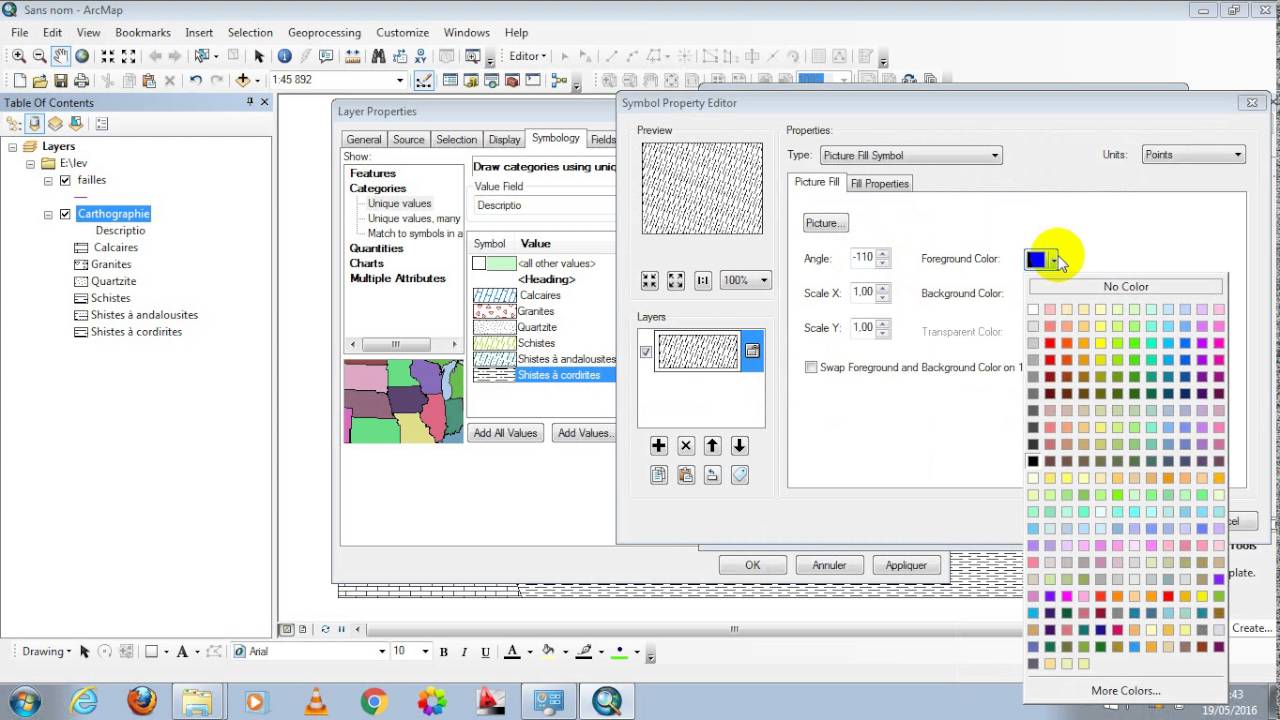Viewport: 1280px width, 720px height.
Task: Uncheck the all other values symbol checkbox
Action: coord(479,264)
